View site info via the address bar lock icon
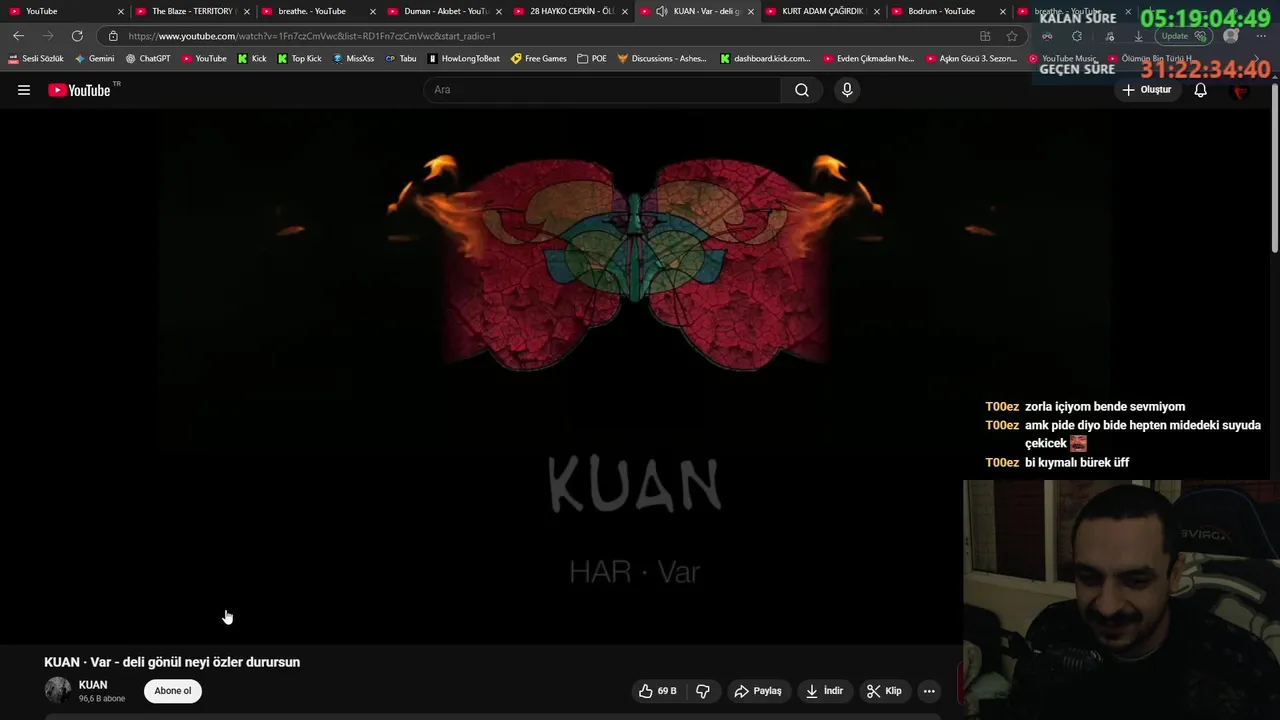Screen dimensions: 1280x720 [113, 36]
